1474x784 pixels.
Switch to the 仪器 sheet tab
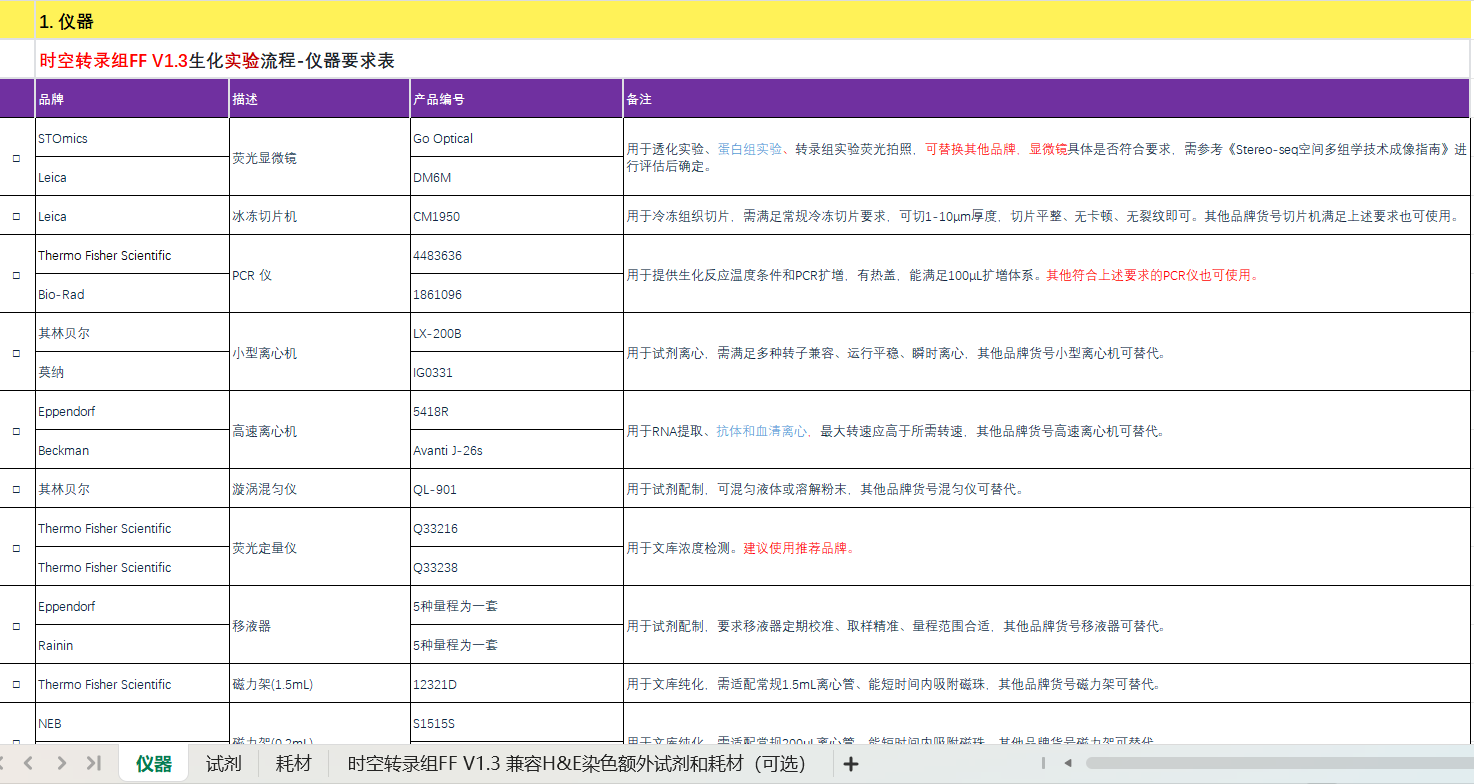tap(154, 764)
